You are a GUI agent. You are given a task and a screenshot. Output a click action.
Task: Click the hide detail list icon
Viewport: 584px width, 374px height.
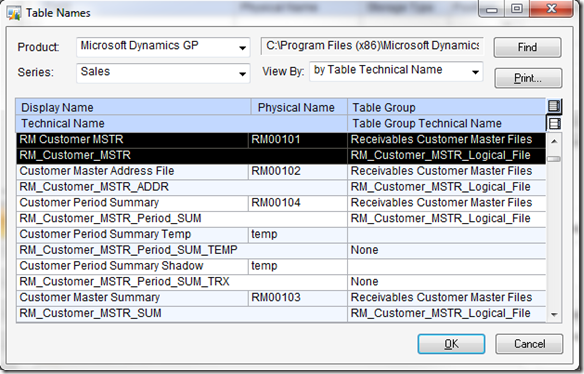tap(554, 107)
